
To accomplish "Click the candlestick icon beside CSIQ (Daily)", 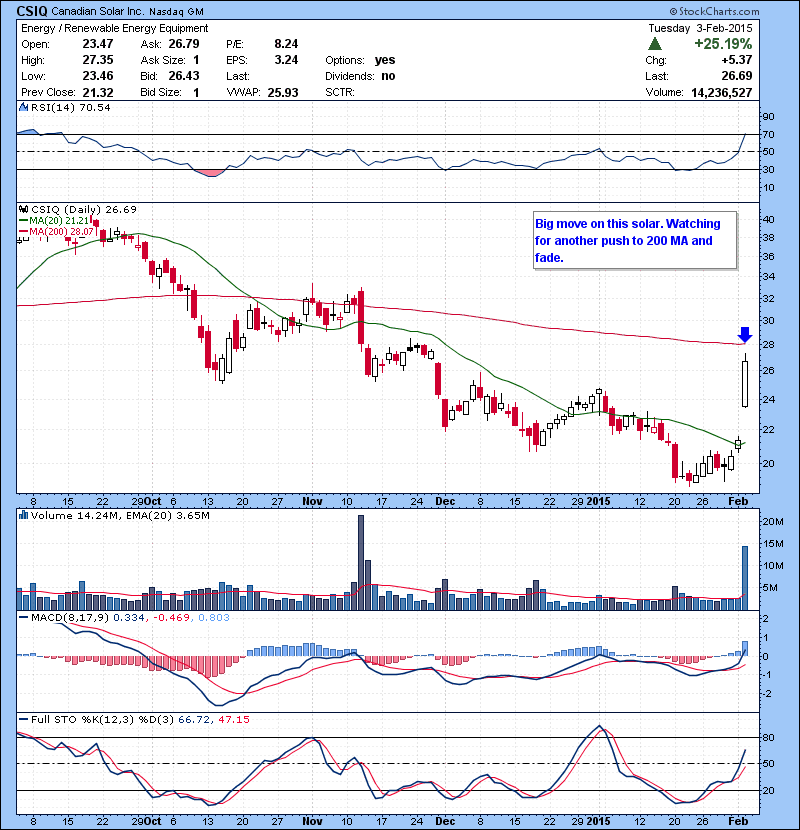I will (x=24, y=210).
